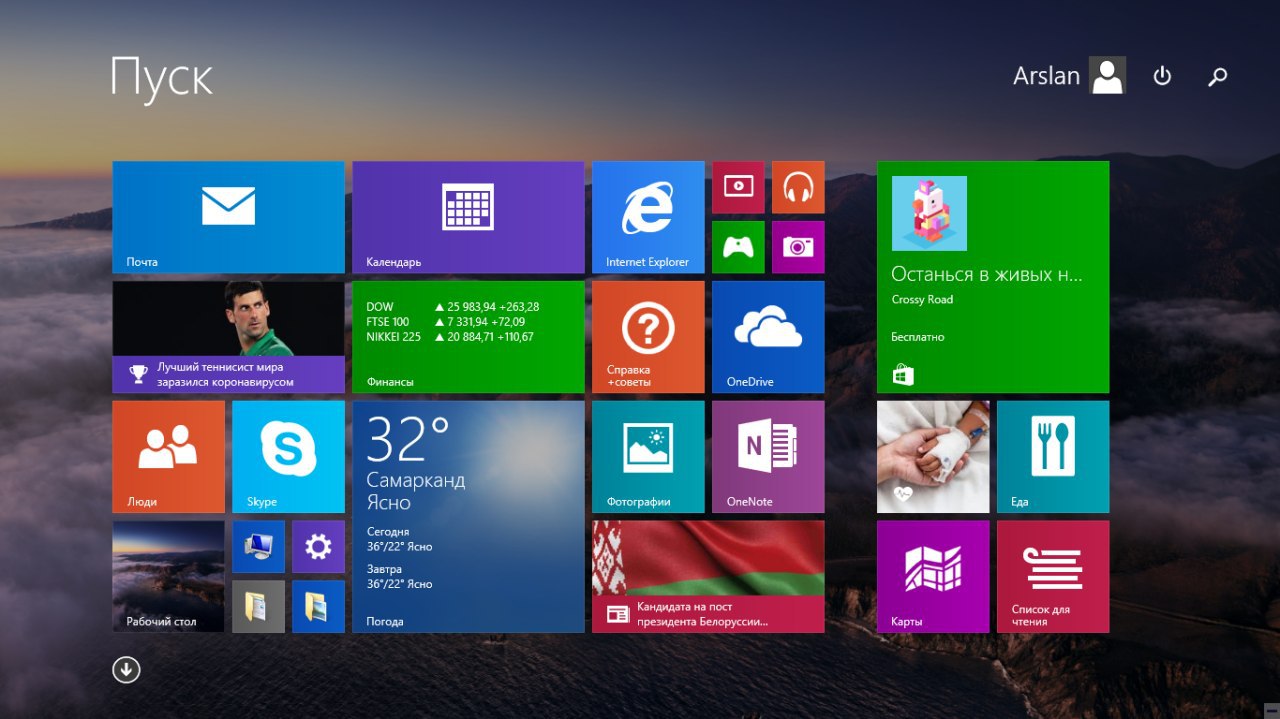Screen dimensions: 1280x719
Task: Click the FTSE 100 index row
Action: coord(446,322)
